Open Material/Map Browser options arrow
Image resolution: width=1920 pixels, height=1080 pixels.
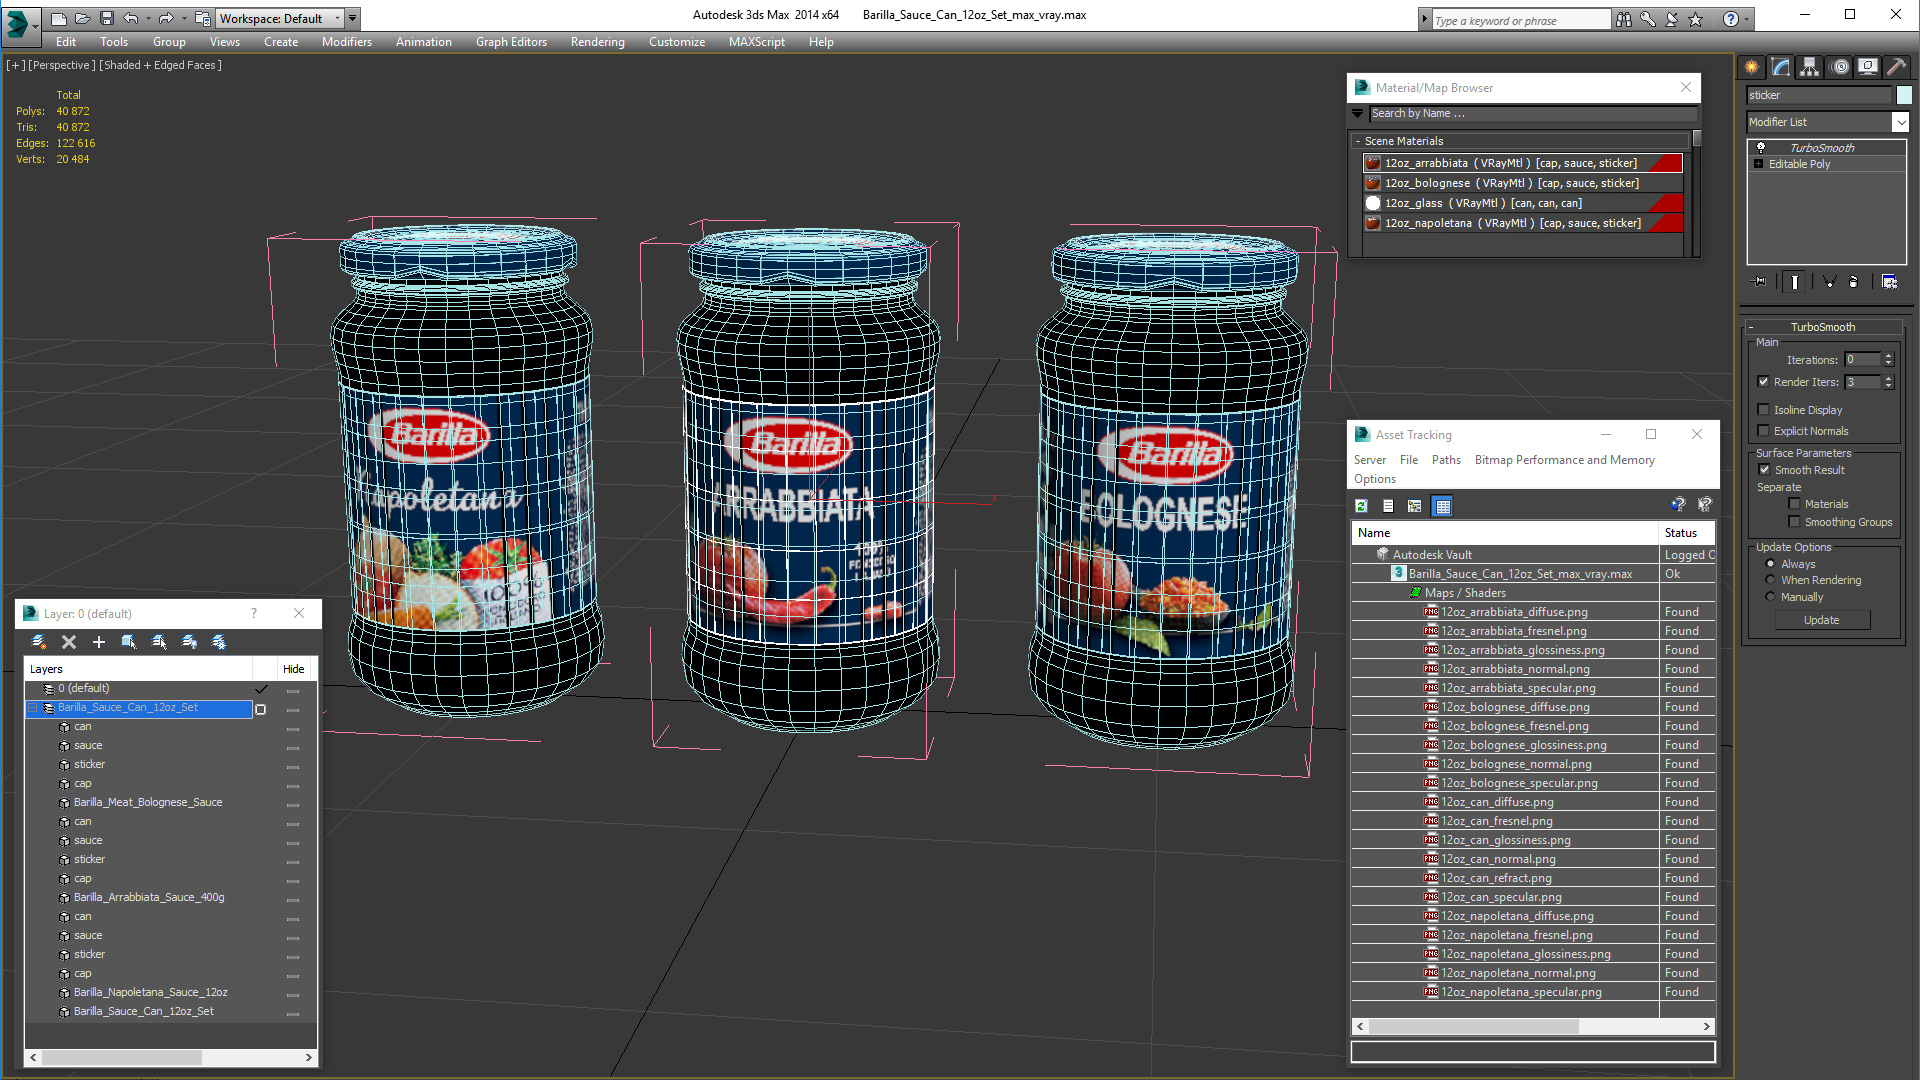[x=1358, y=113]
